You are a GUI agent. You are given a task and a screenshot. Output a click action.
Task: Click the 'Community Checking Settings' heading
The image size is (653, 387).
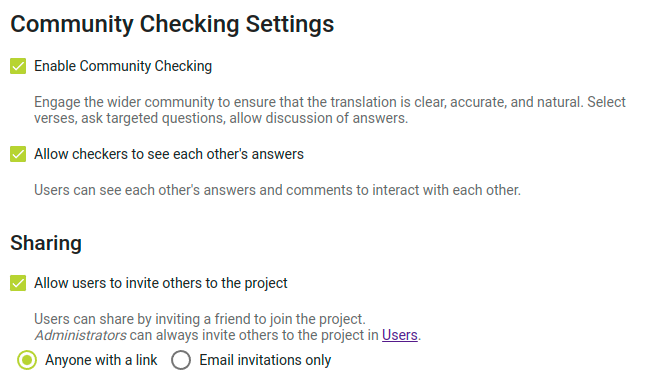[x=172, y=24]
